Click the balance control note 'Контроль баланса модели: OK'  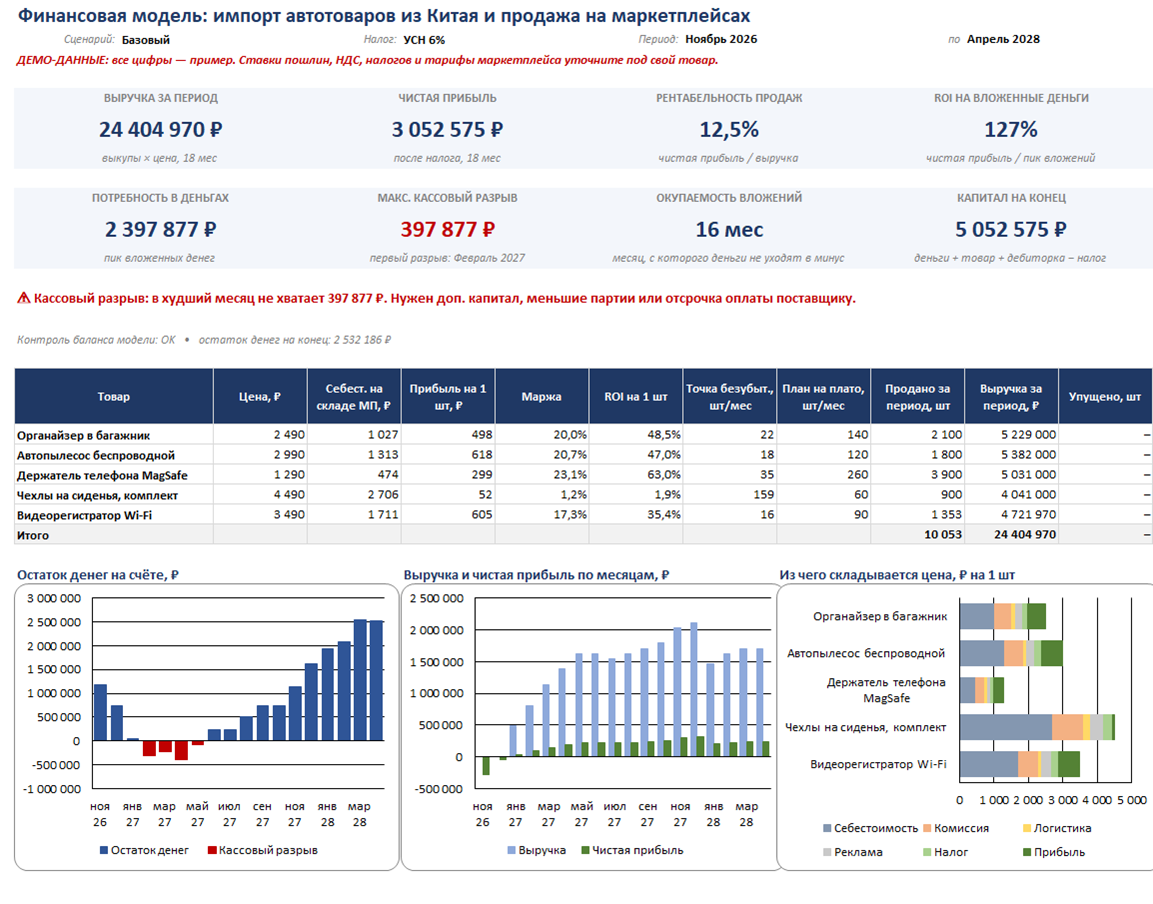tap(96, 340)
